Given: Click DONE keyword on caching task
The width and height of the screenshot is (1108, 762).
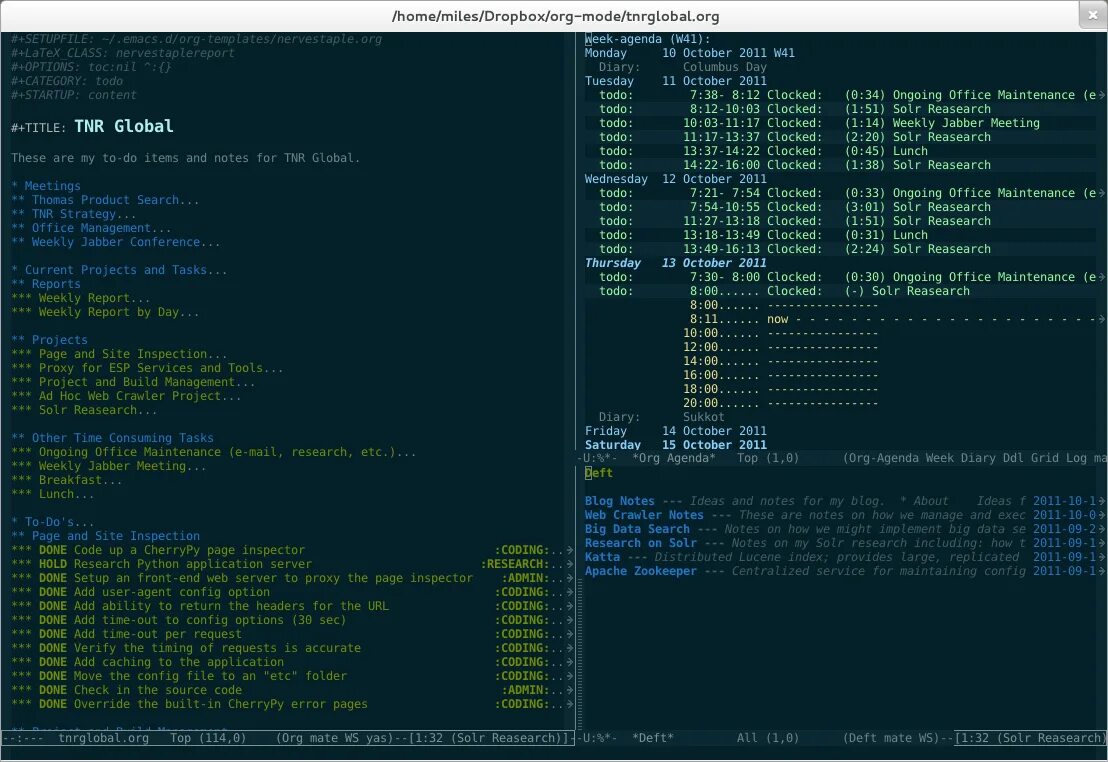Looking at the screenshot, I should pos(53,662).
